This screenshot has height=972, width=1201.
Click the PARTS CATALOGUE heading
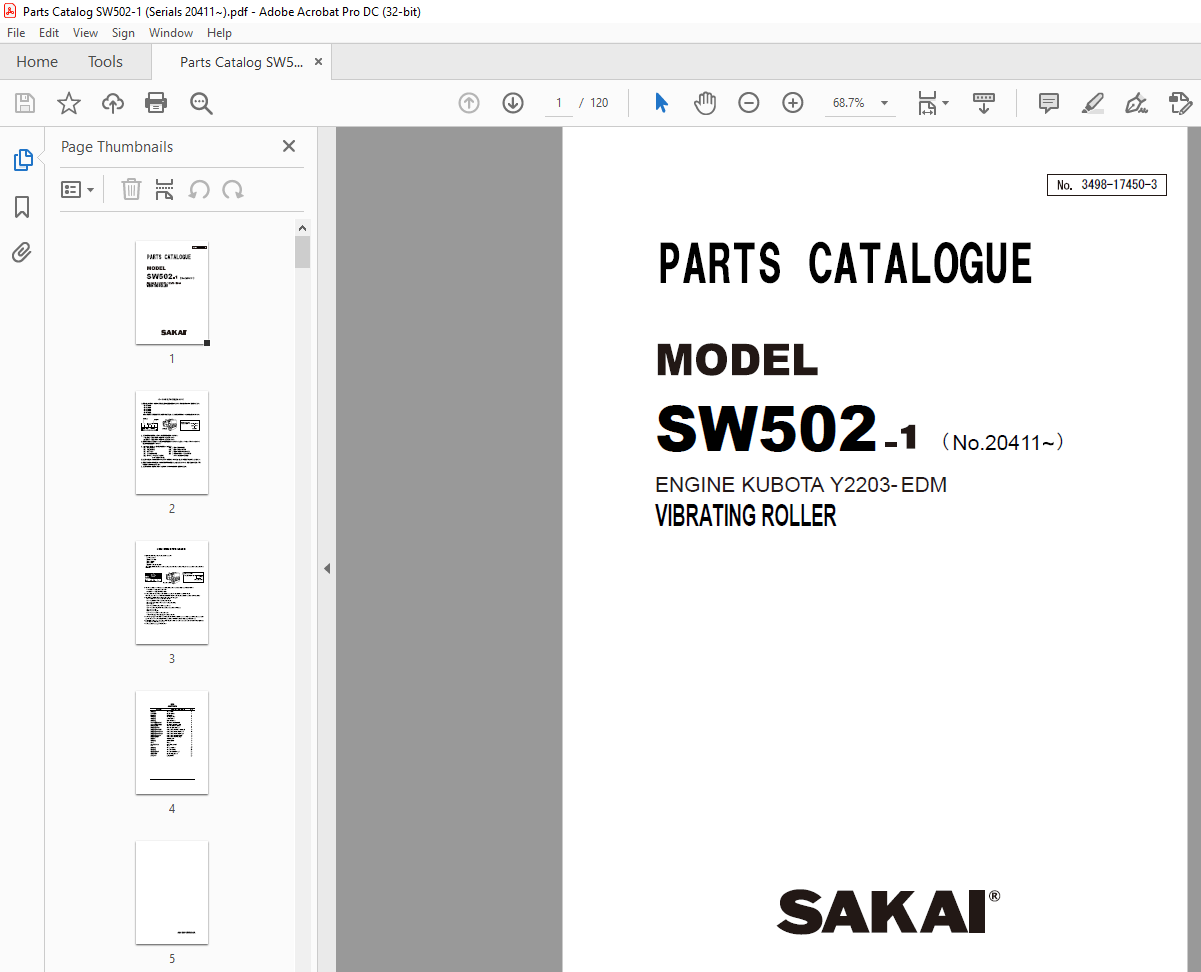click(x=845, y=264)
